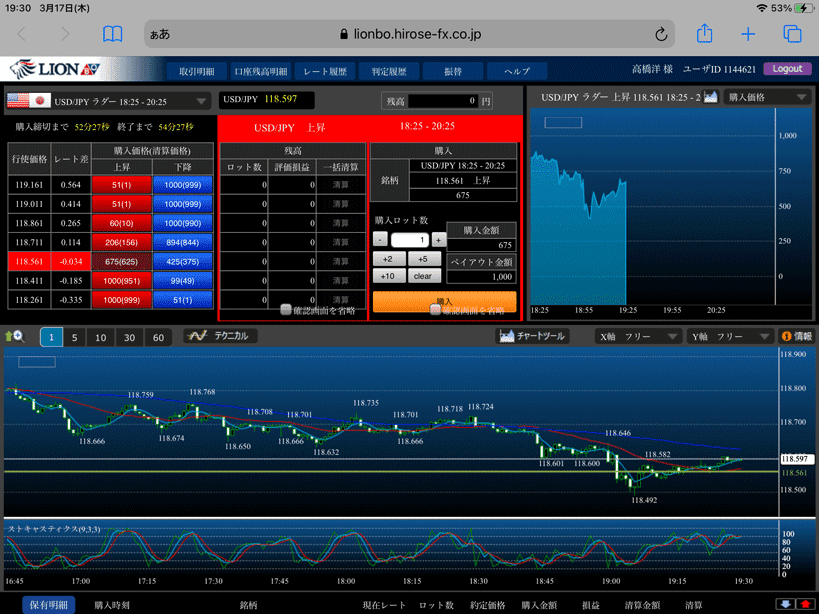This screenshot has width=819, height=614.
Task: Click the 清算金額 column header
Action: point(642,606)
